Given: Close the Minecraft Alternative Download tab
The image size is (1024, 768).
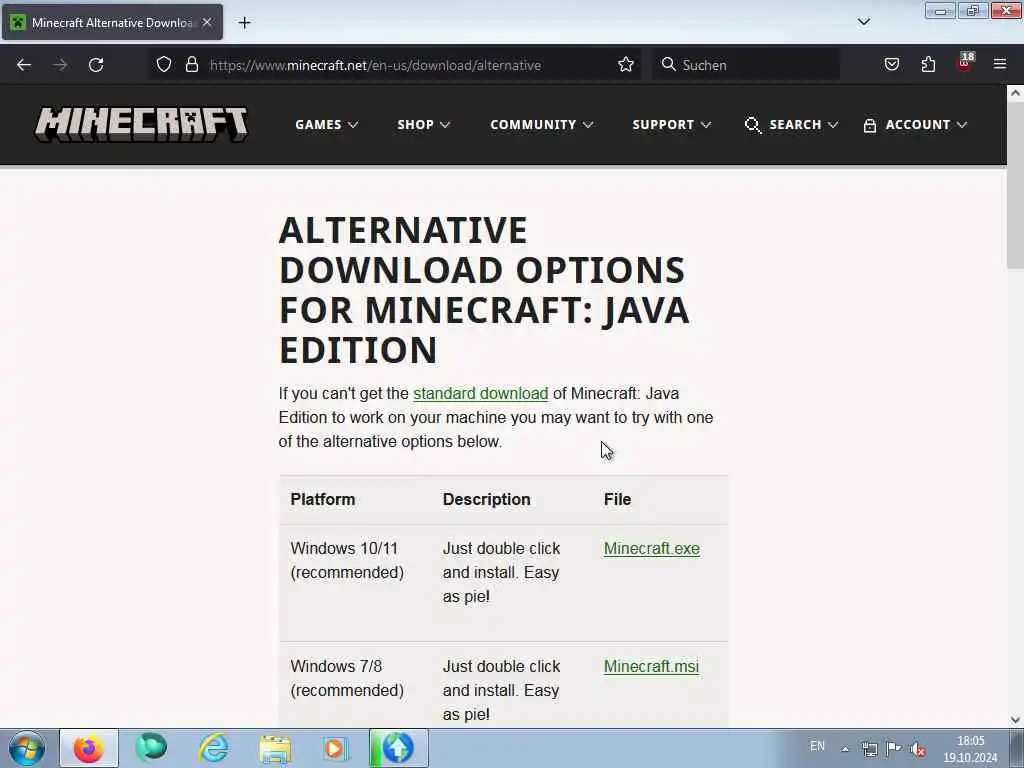Looking at the screenshot, I should [207, 22].
